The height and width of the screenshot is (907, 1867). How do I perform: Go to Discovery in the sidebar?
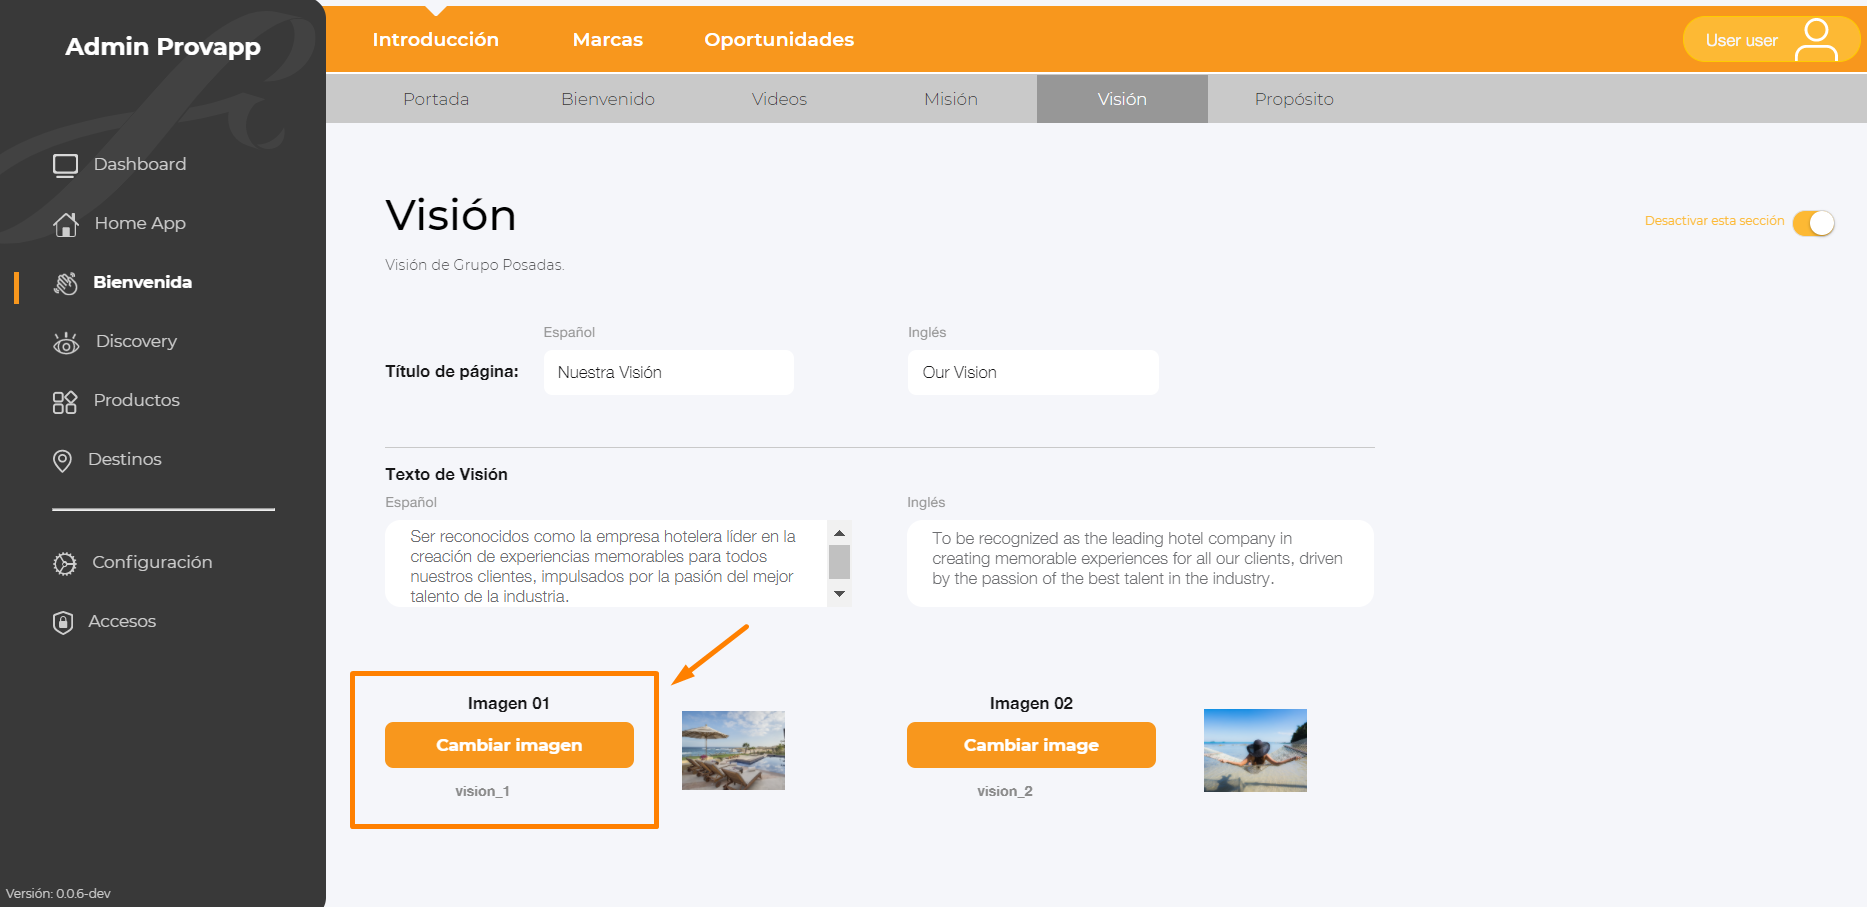[136, 341]
